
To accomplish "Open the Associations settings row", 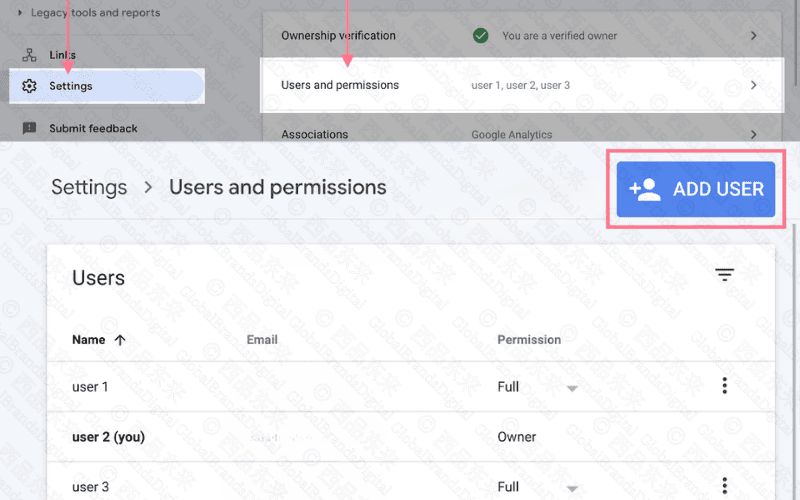I will click(520, 134).
